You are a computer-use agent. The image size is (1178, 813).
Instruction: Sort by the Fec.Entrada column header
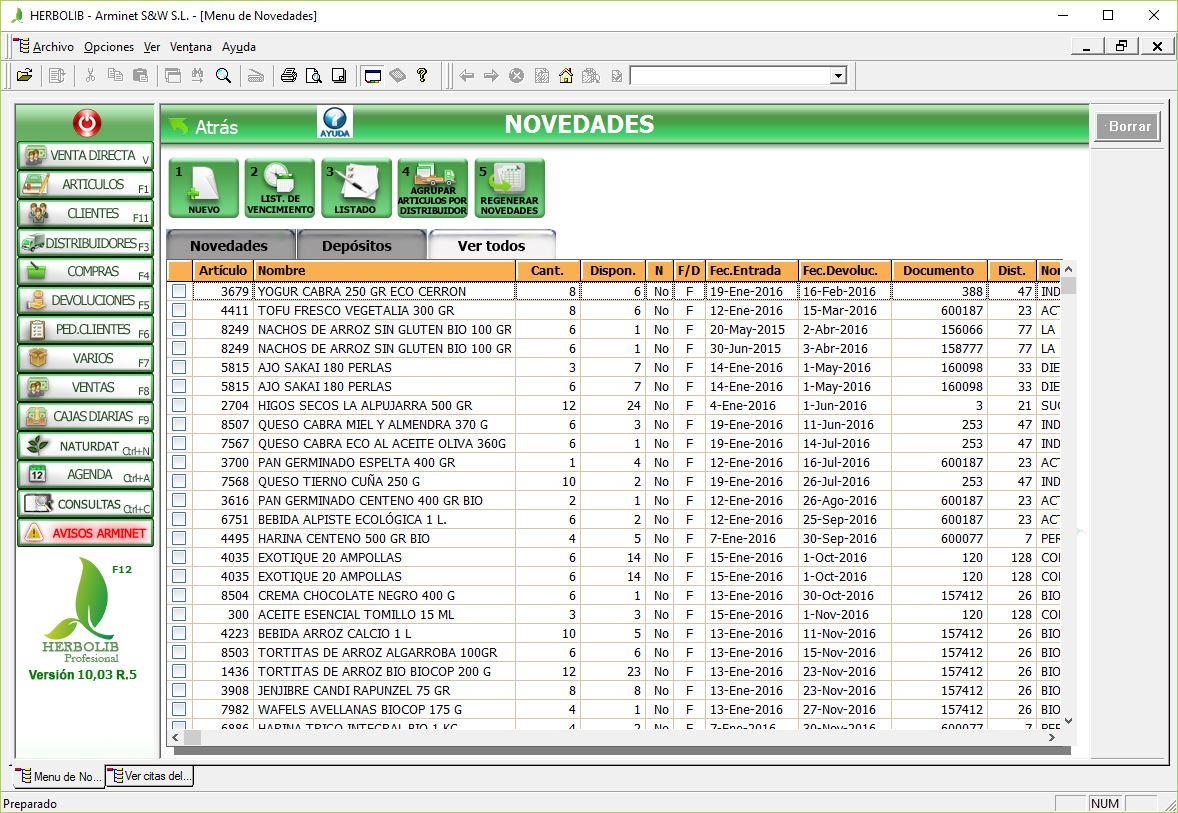[x=752, y=270]
